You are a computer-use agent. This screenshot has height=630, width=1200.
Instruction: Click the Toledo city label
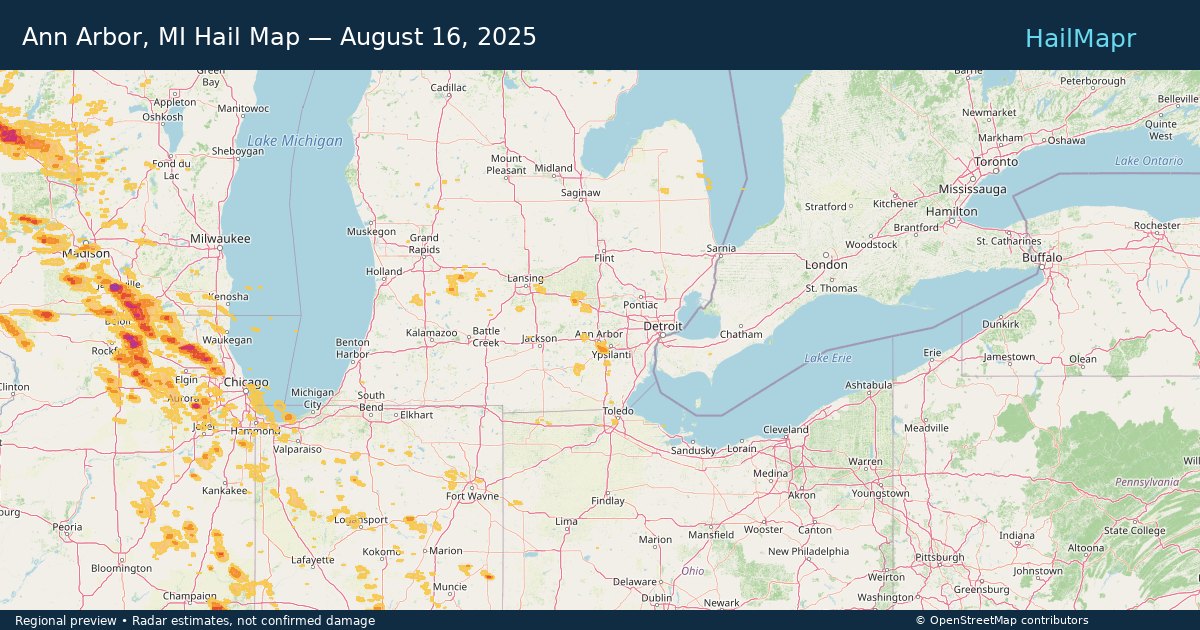618,412
